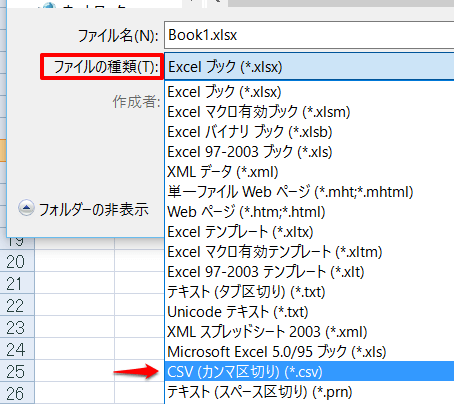The width and height of the screenshot is (454, 404).
Task: Select Excel ブック (*.xlsx) in list
Action: (x=309, y=92)
